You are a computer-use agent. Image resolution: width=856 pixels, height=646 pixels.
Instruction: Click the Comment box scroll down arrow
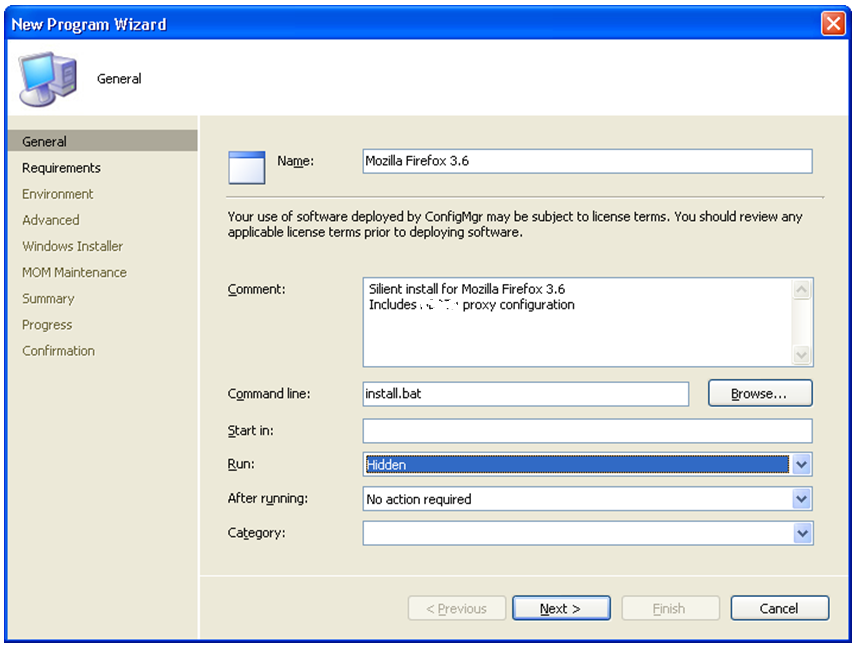point(801,355)
